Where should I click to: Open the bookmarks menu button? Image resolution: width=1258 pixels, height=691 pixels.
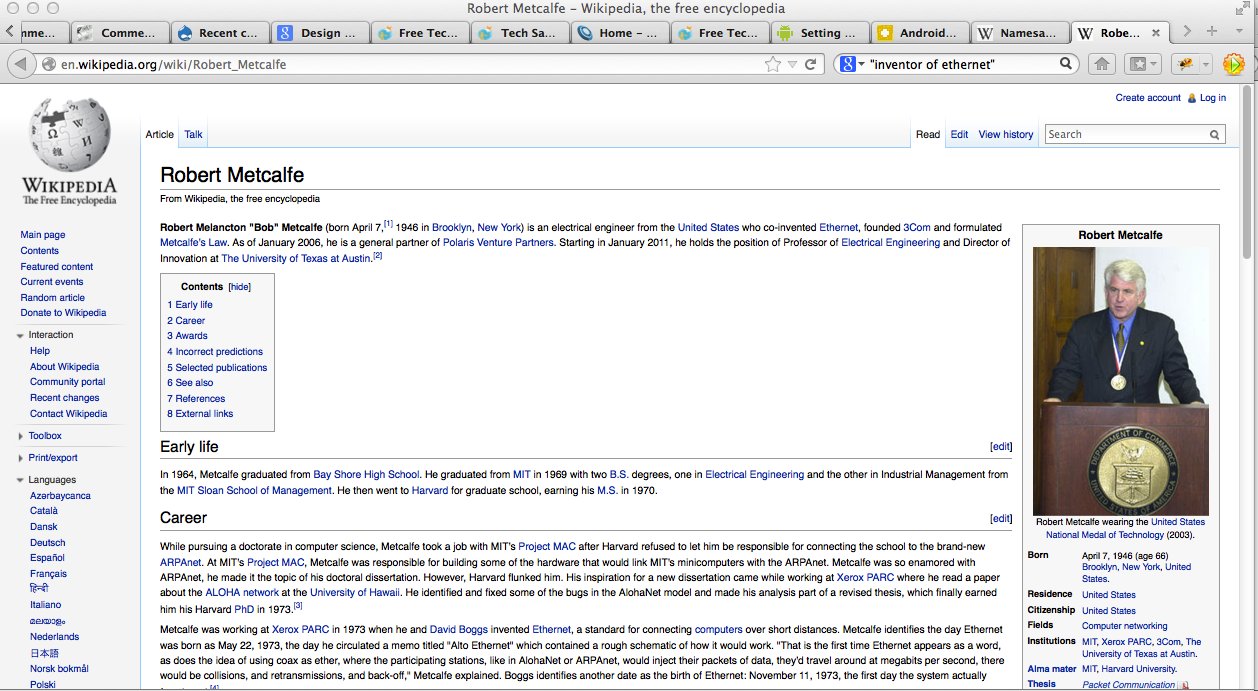coord(1143,64)
